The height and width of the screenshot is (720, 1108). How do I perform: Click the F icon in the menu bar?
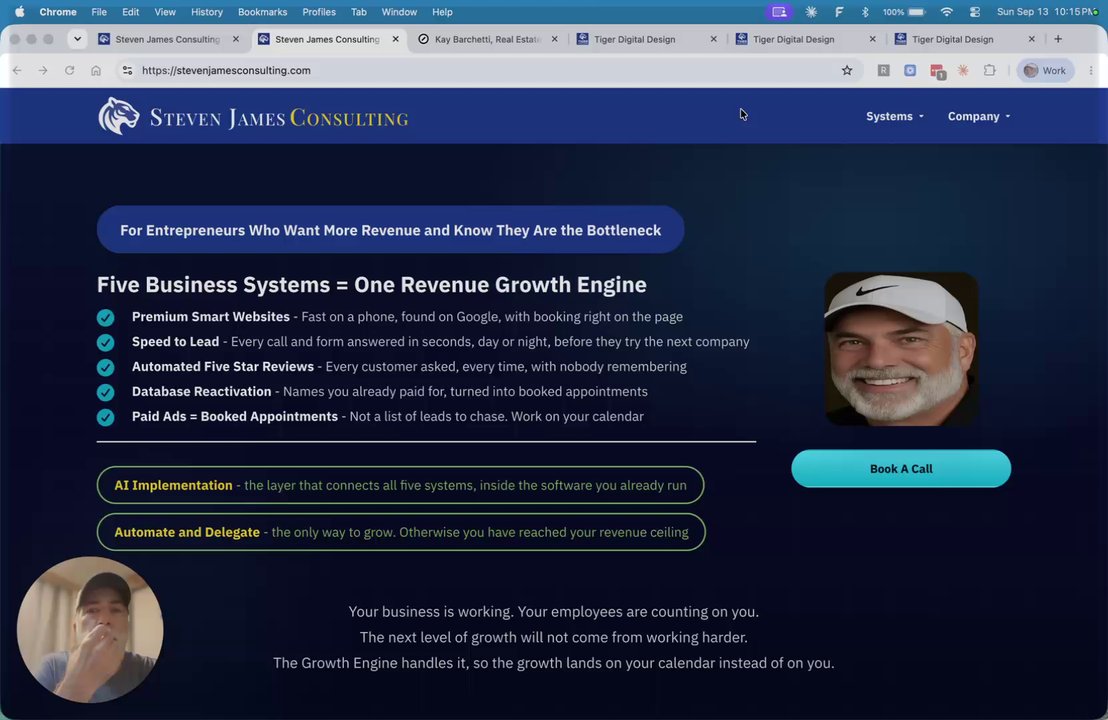coord(839,12)
